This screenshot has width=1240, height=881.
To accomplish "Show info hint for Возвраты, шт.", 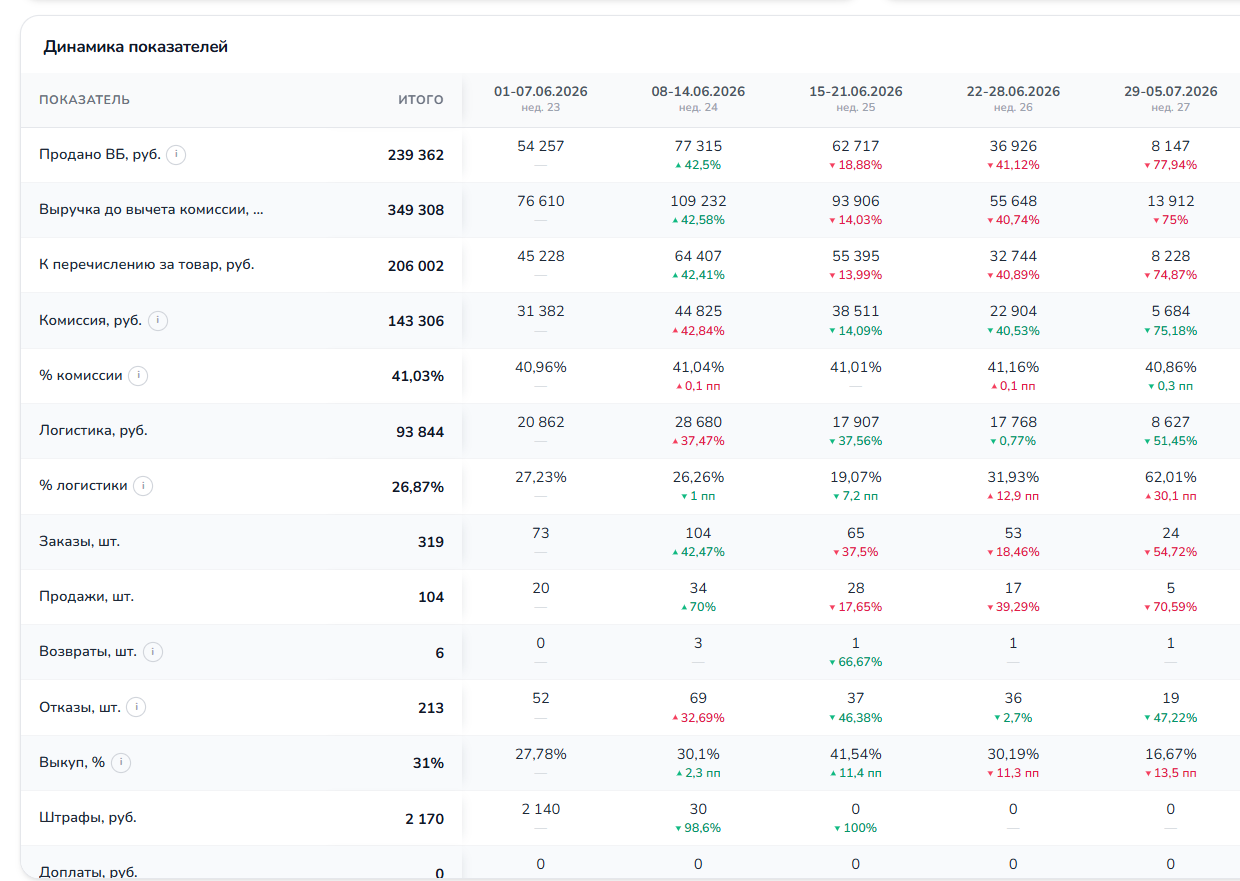I will point(153,652).
